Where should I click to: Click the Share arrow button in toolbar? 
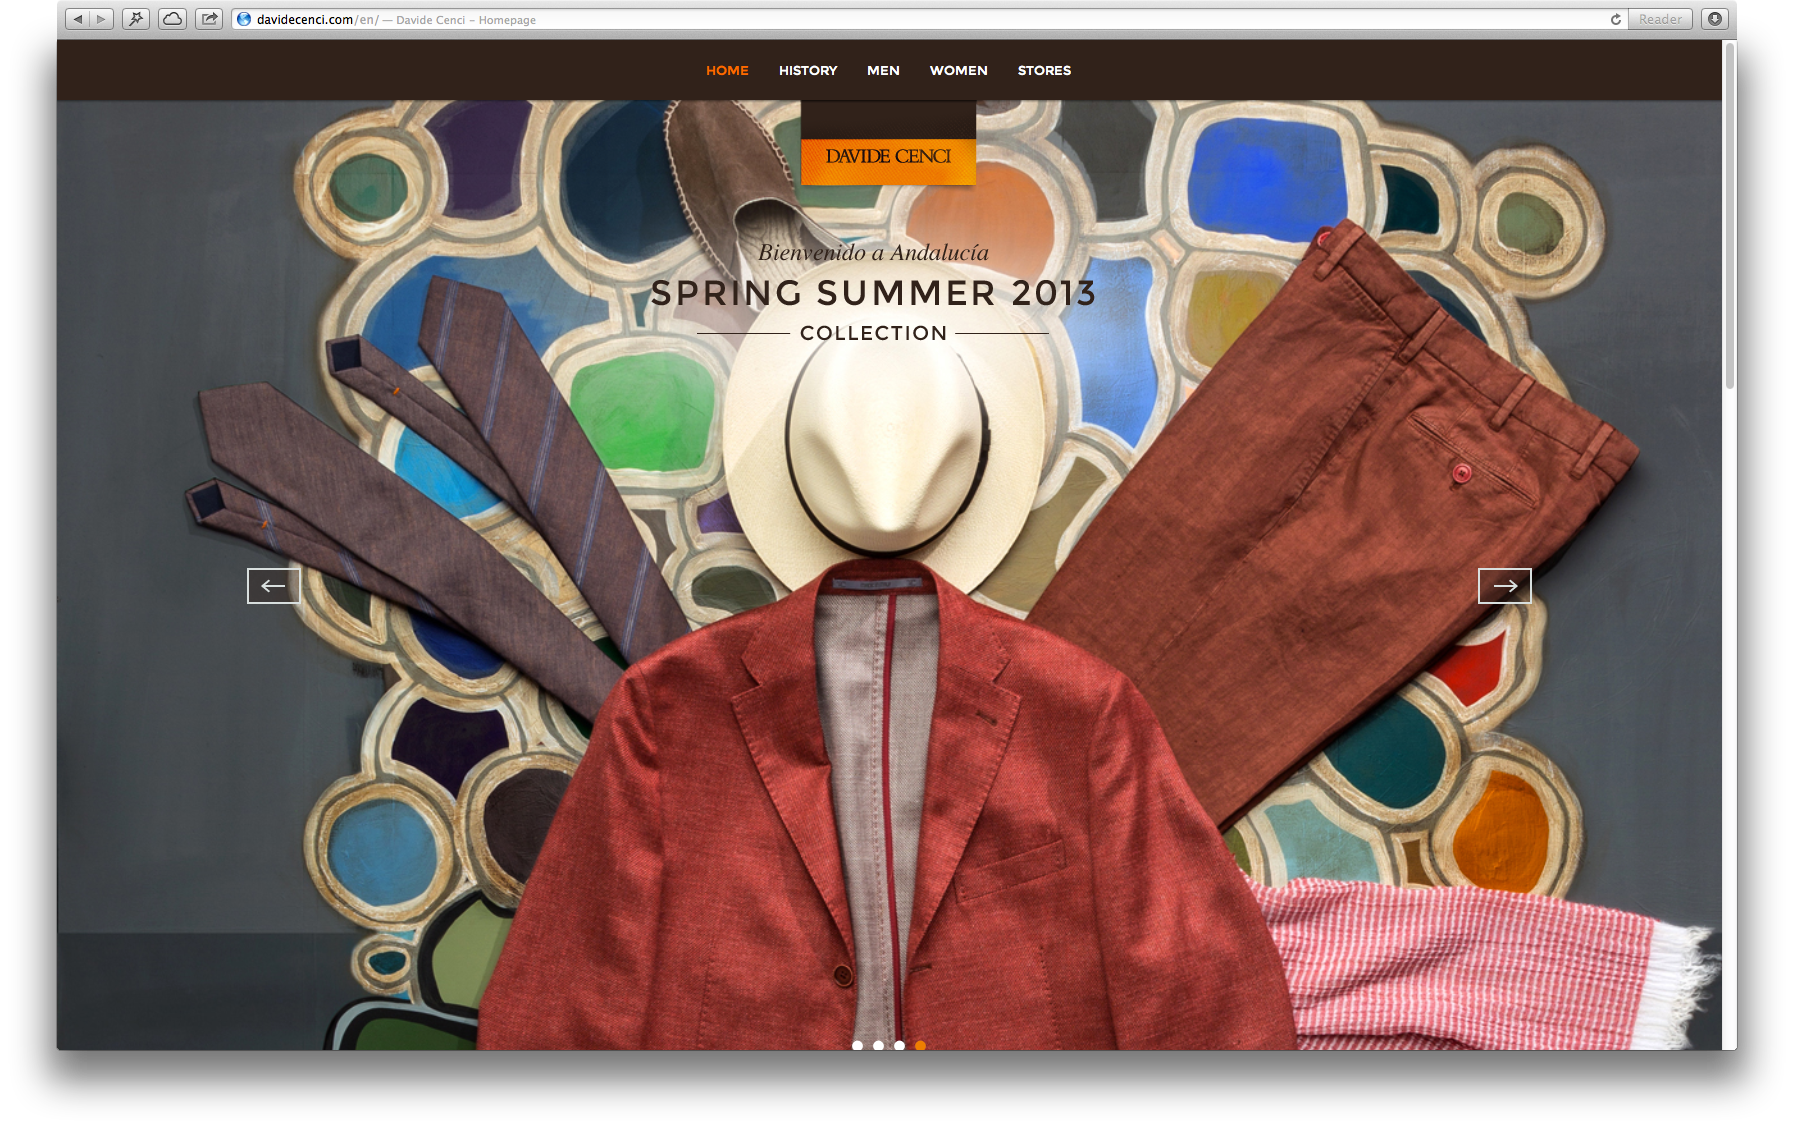pos(208,19)
